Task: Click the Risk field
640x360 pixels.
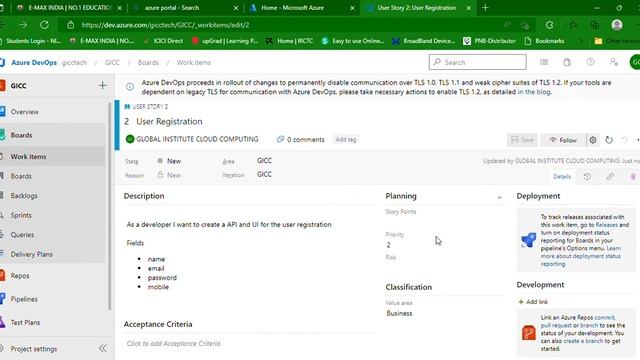Action: [443, 267]
